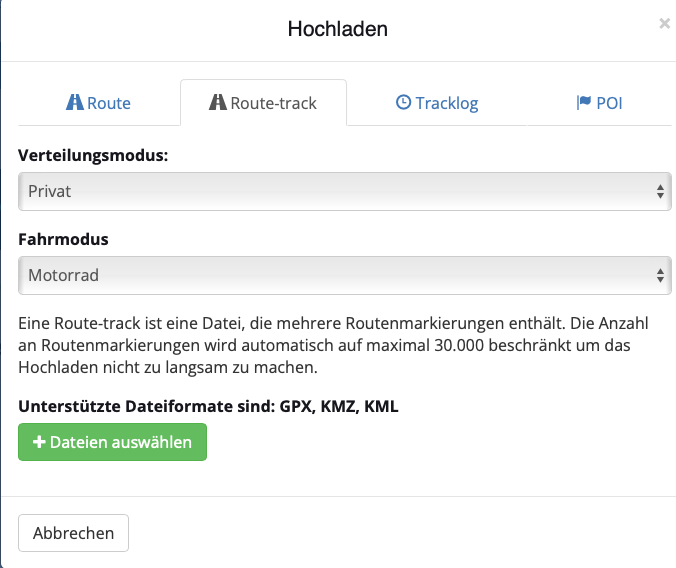This screenshot has height=568, width=676.
Task: Click the road icon on the Route tab
Action: pos(75,103)
